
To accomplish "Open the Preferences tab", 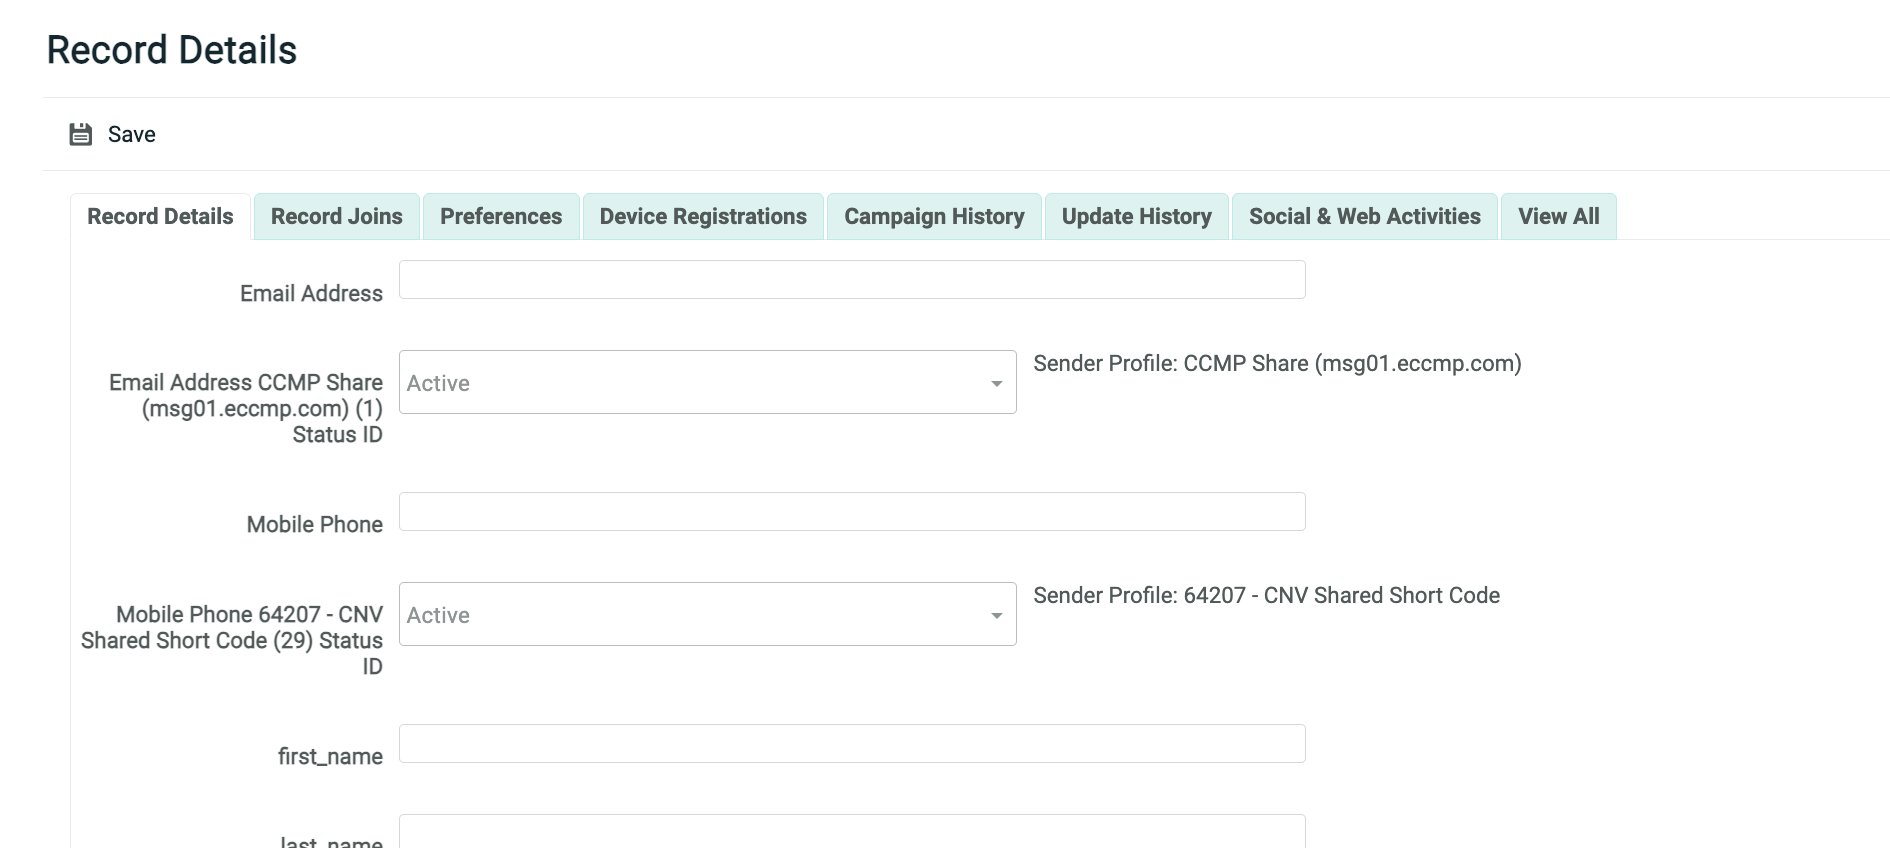I will click(500, 216).
